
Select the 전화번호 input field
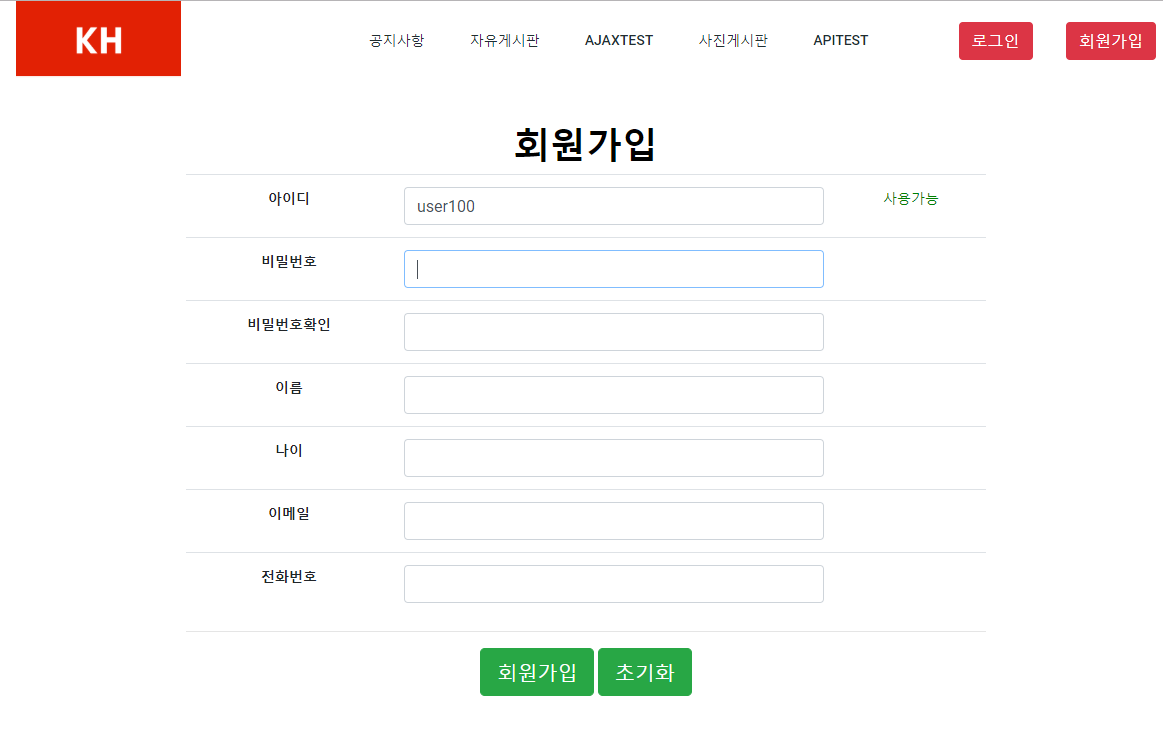[x=613, y=585]
